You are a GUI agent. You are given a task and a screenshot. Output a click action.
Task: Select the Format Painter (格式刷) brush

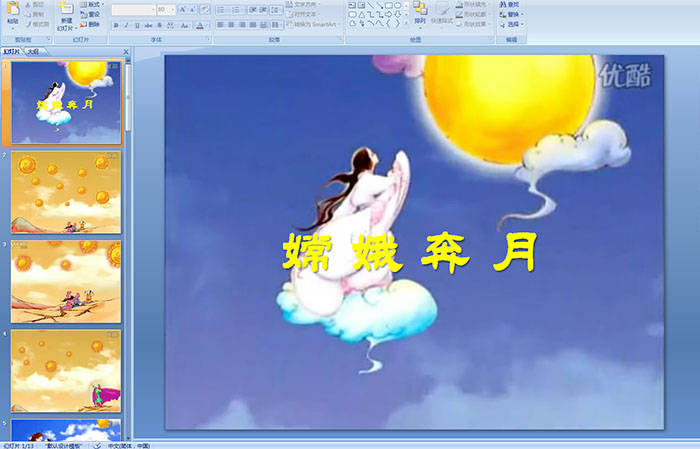tap(37, 24)
